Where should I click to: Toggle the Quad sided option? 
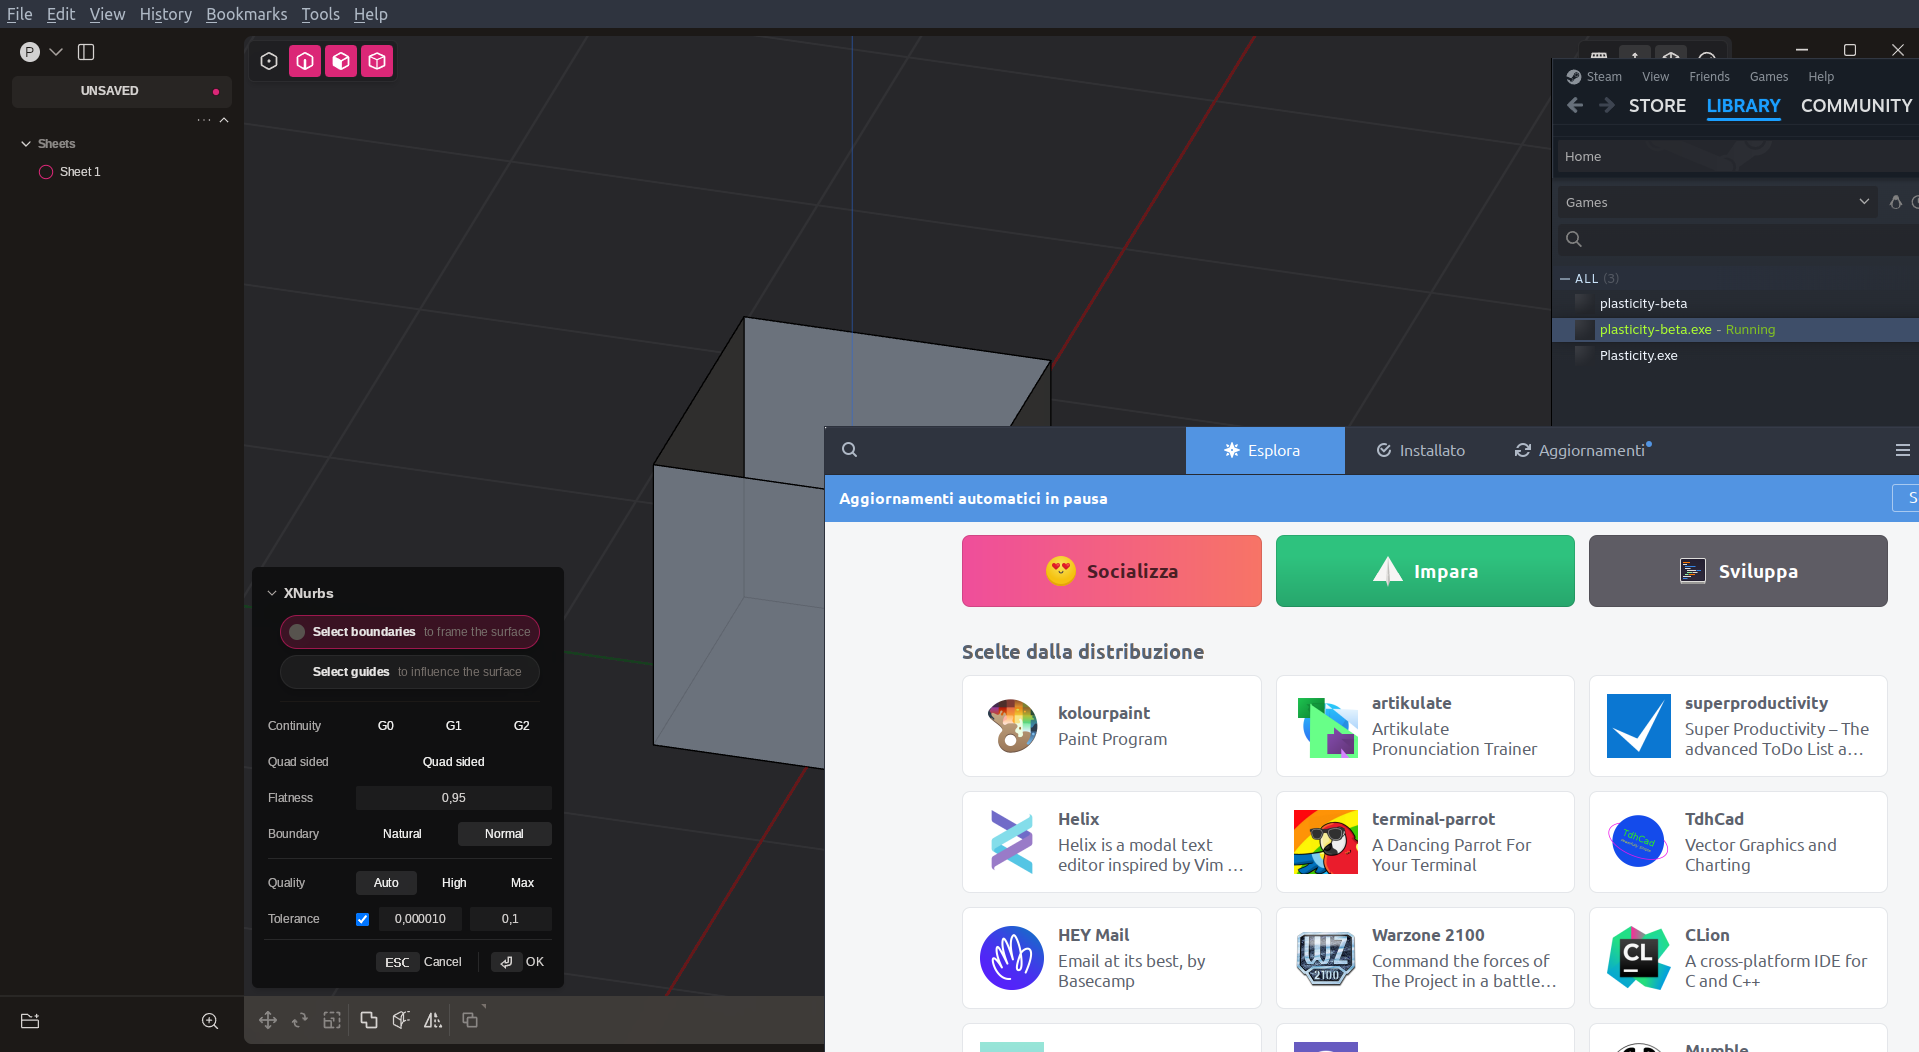pos(454,762)
